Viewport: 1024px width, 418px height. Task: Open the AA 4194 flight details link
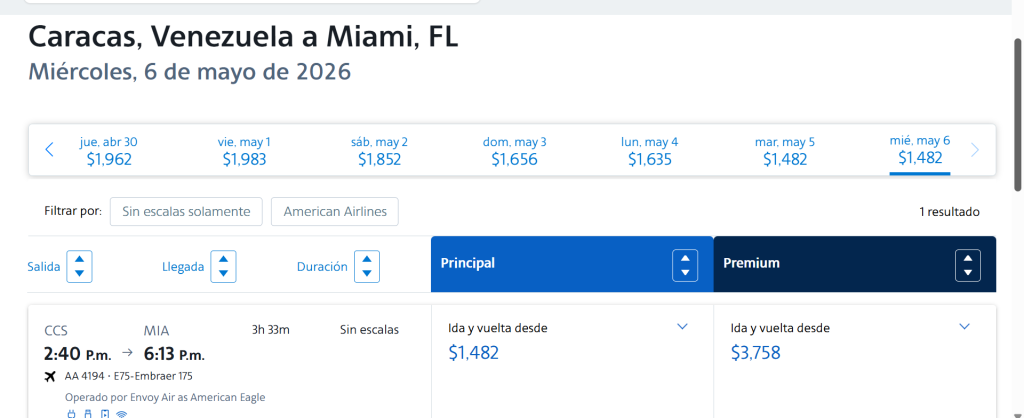click(x=87, y=376)
